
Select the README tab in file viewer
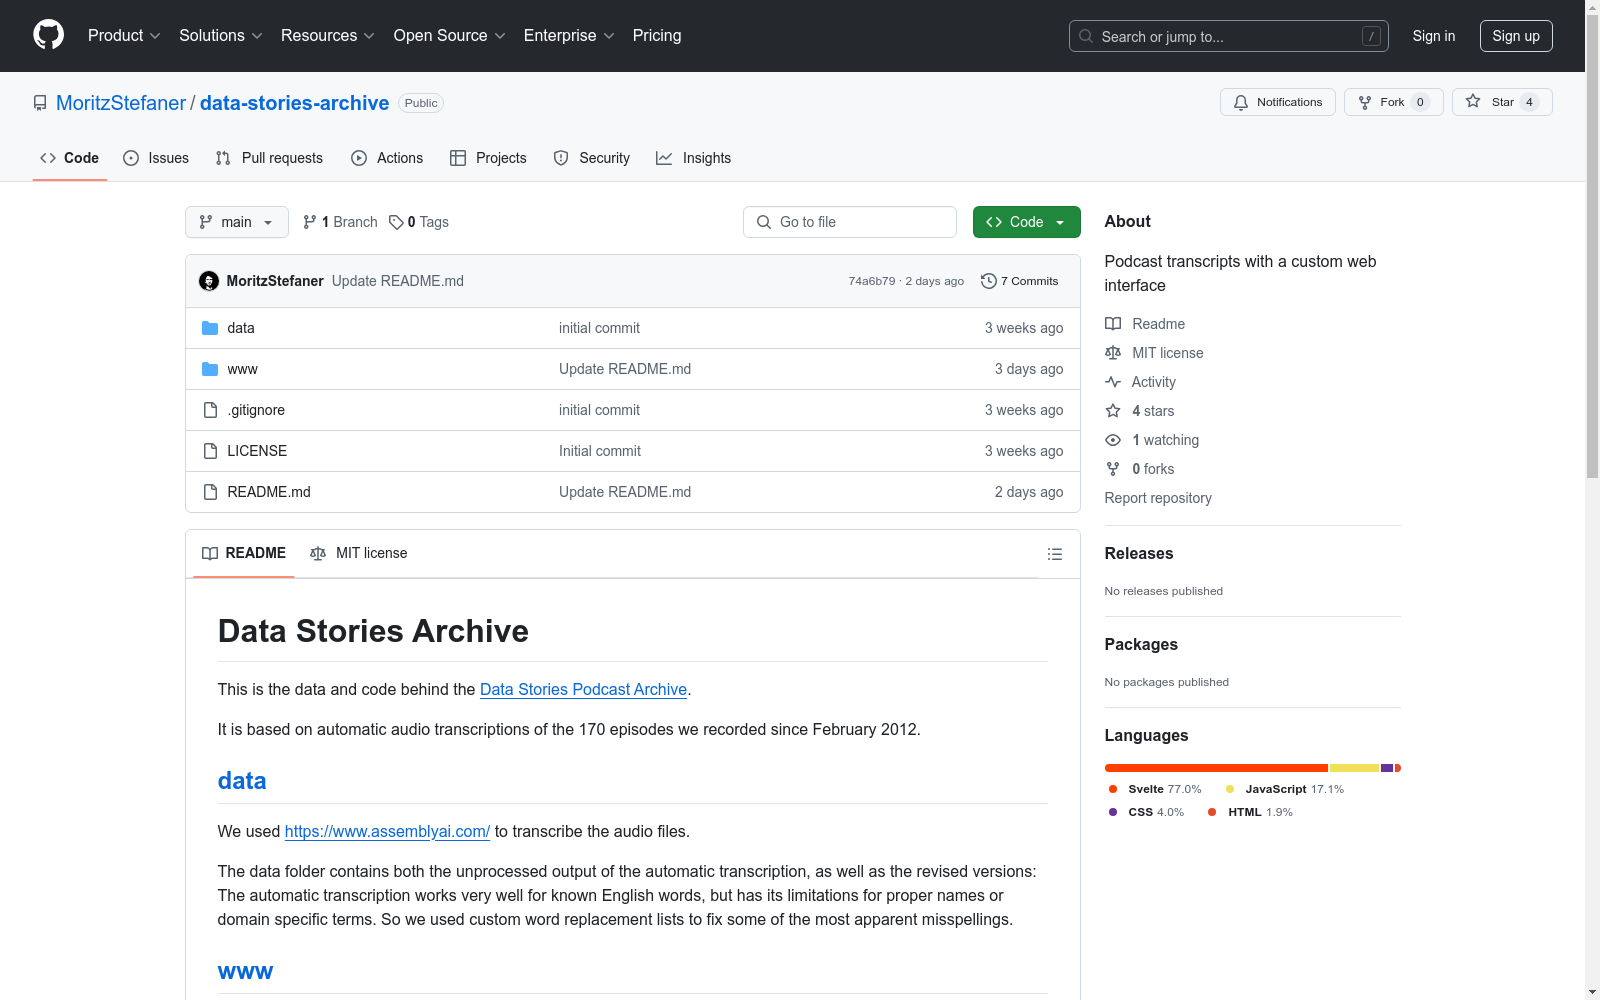click(x=244, y=553)
